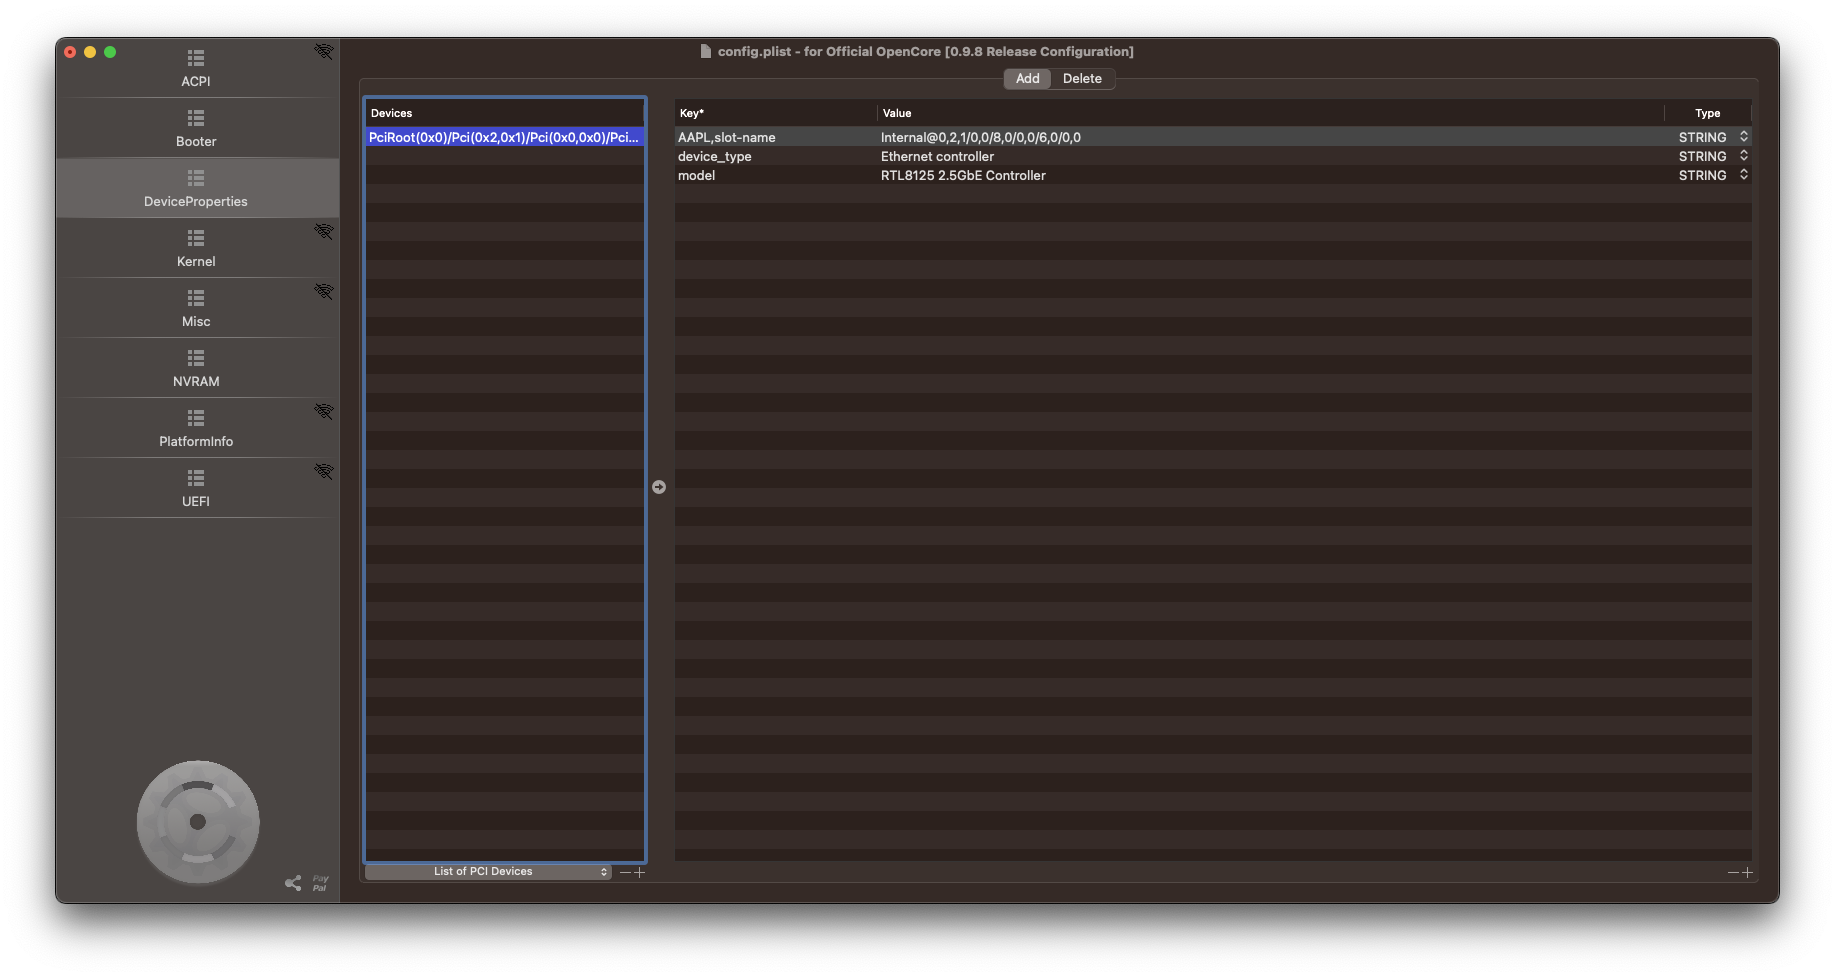Click the Ethernet controller value cell
This screenshot has height=977, width=1835.
(x=938, y=156)
